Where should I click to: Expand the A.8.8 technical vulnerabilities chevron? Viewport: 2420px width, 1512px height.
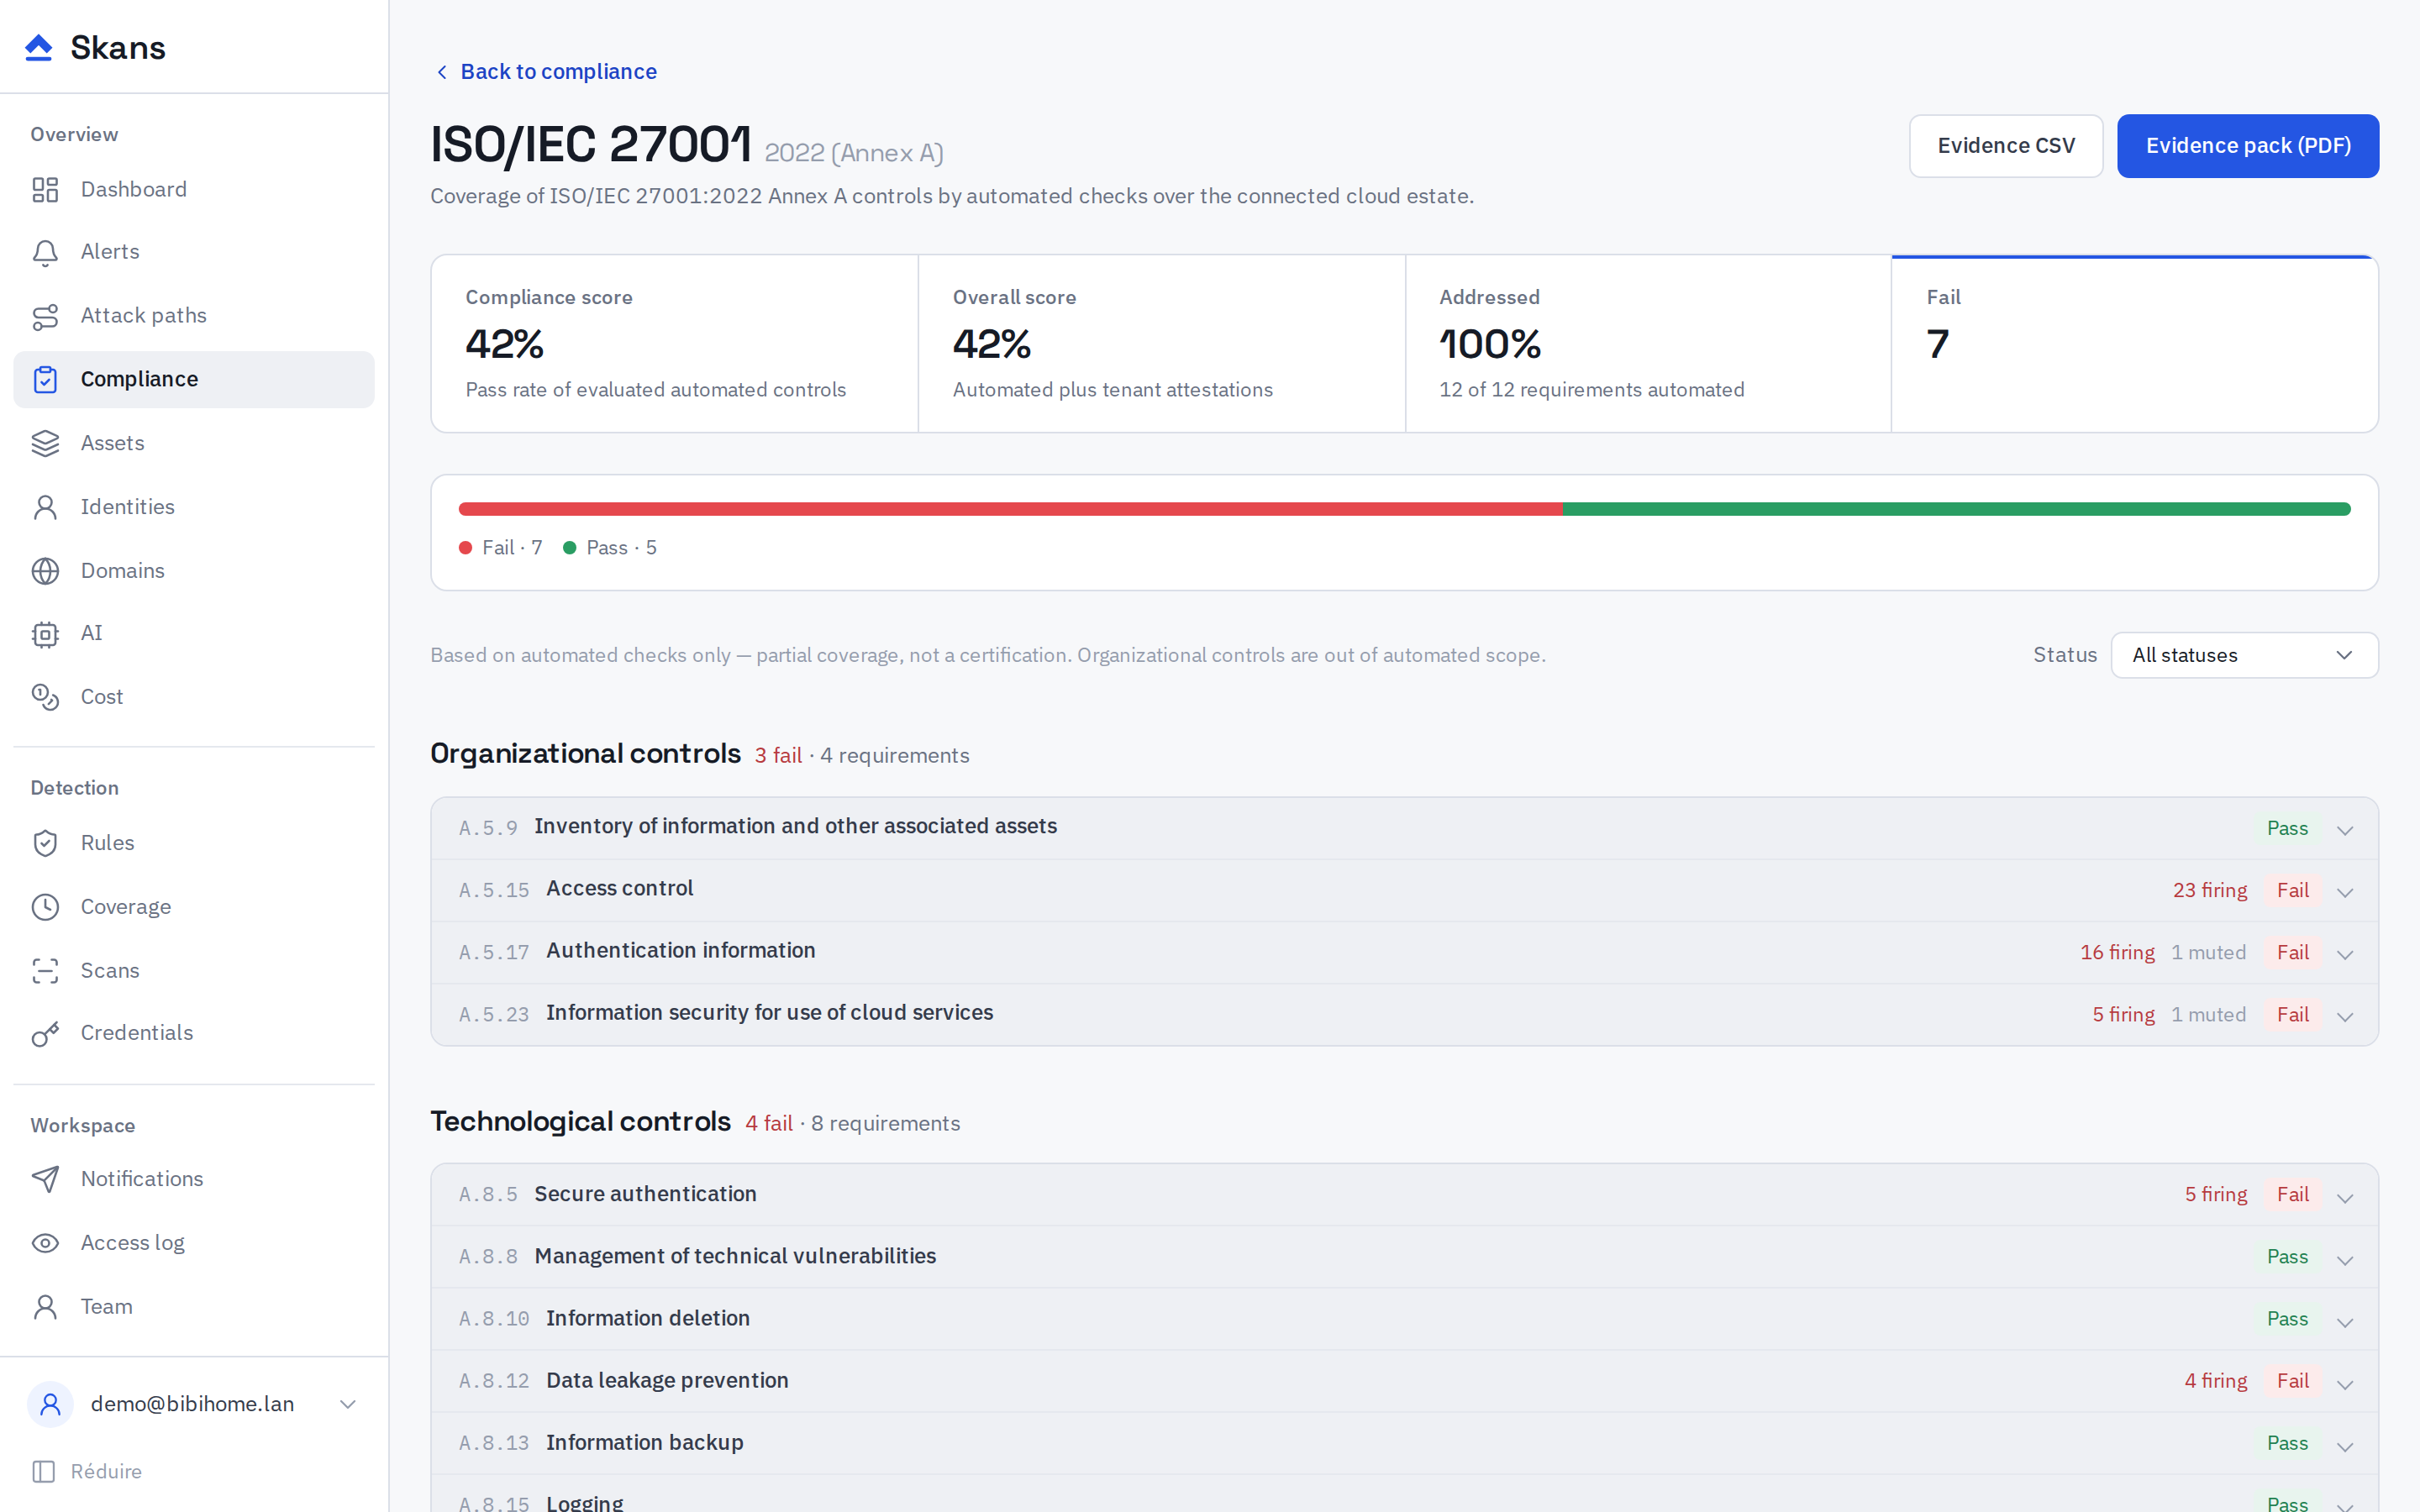click(2345, 1259)
